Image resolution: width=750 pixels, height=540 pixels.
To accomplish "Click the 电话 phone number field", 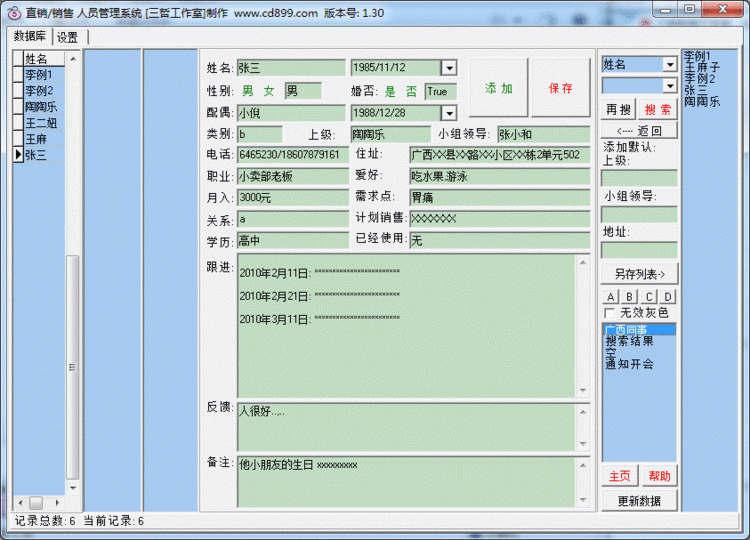I will [292, 155].
